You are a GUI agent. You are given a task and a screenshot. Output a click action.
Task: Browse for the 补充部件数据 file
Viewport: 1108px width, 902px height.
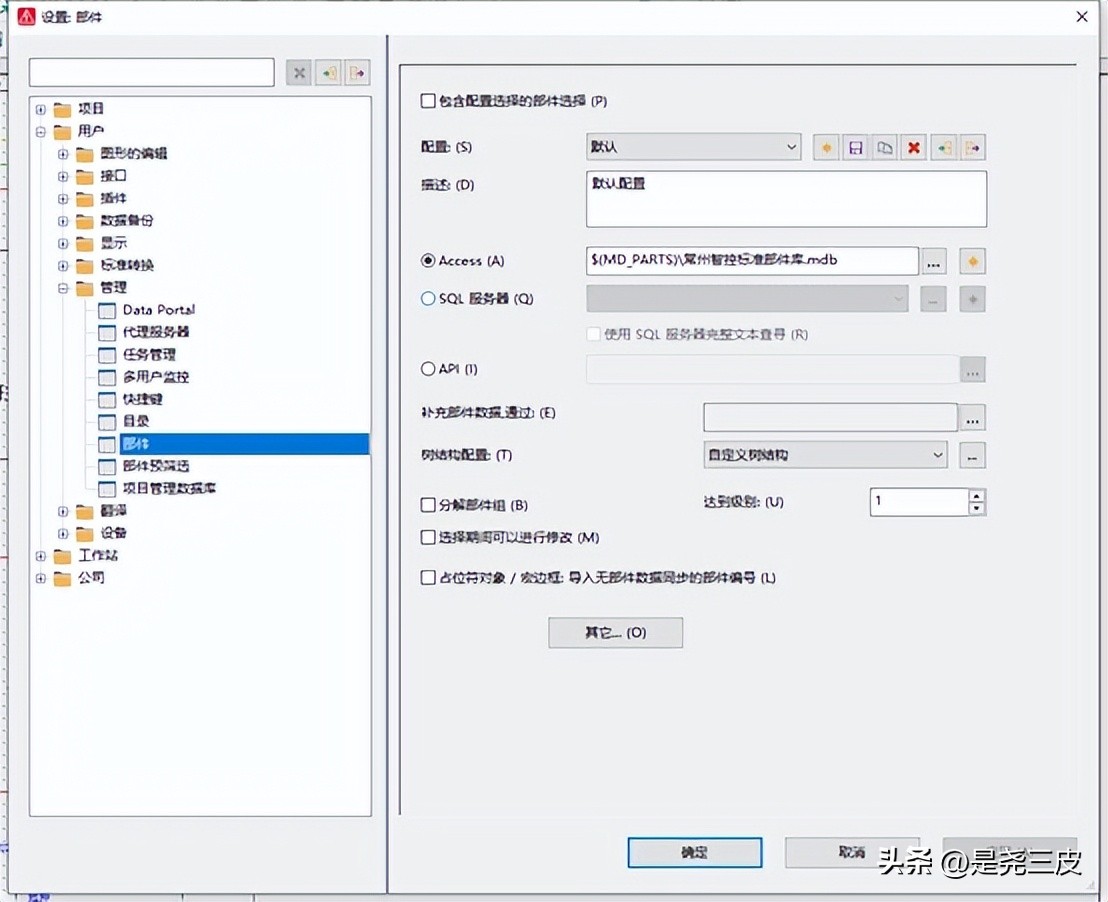pyautogui.click(x=973, y=418)
